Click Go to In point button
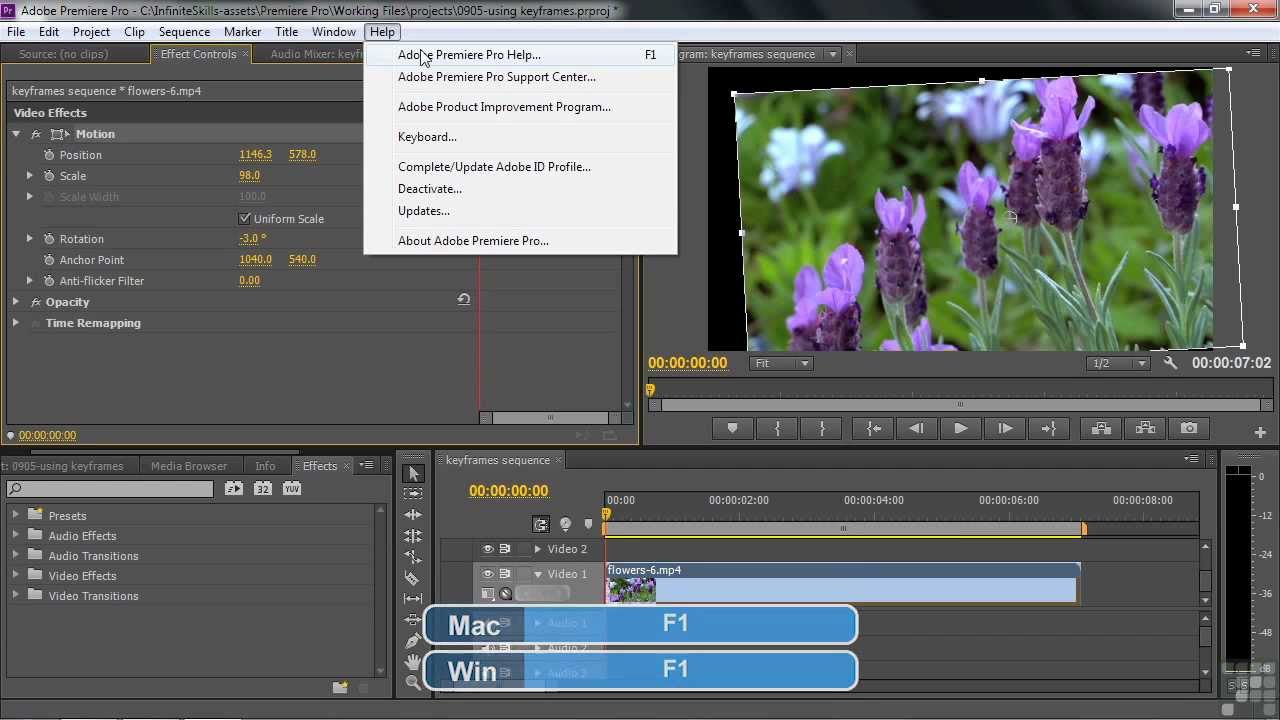Screen dimensions: 1280x720 pos(874,428)
